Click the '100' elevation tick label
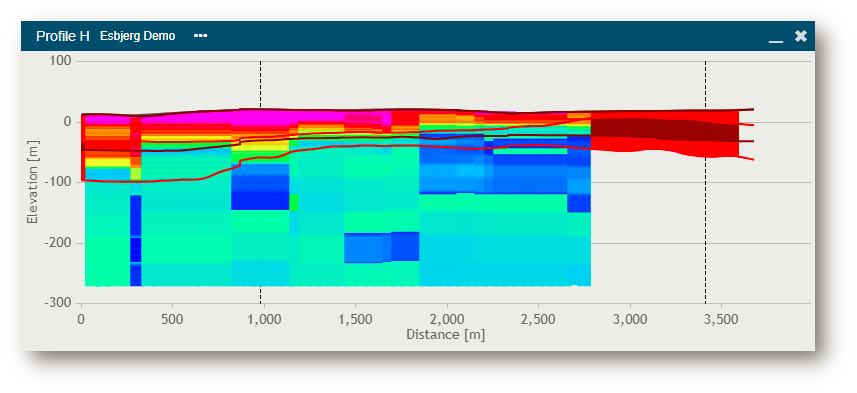 point(62,61)
